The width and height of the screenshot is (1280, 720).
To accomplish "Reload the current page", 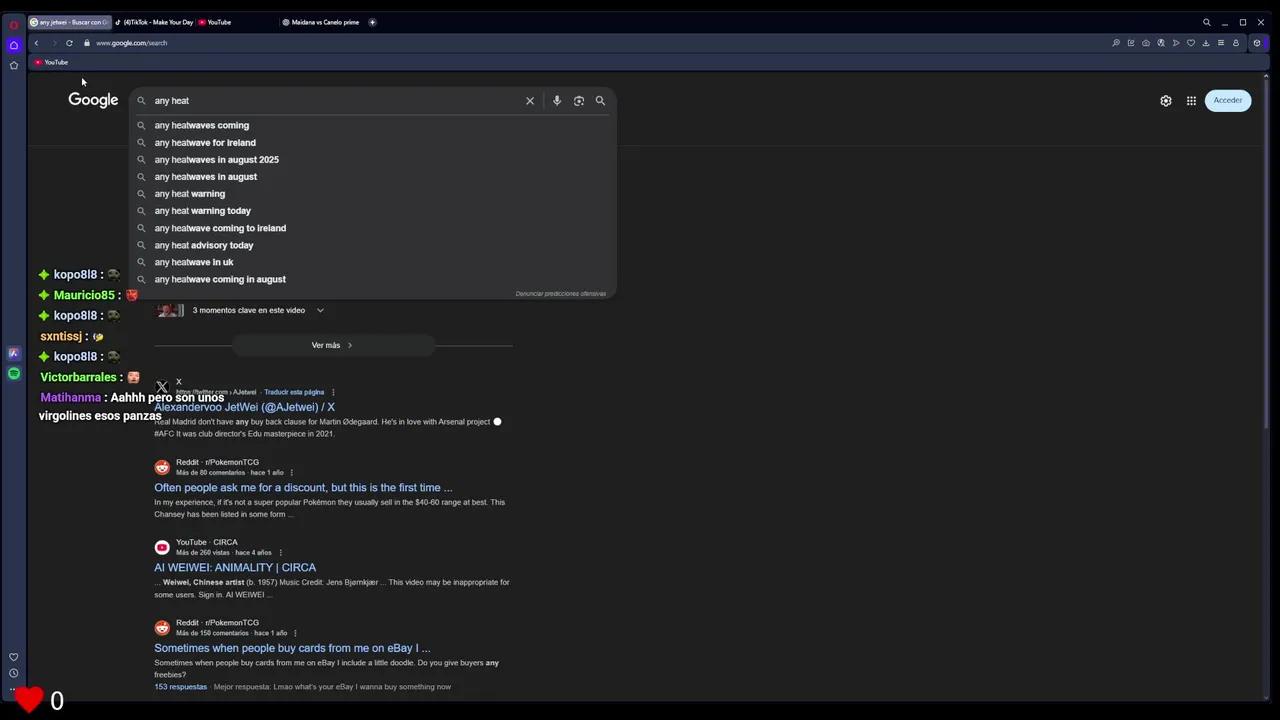I will click(69, 43).
